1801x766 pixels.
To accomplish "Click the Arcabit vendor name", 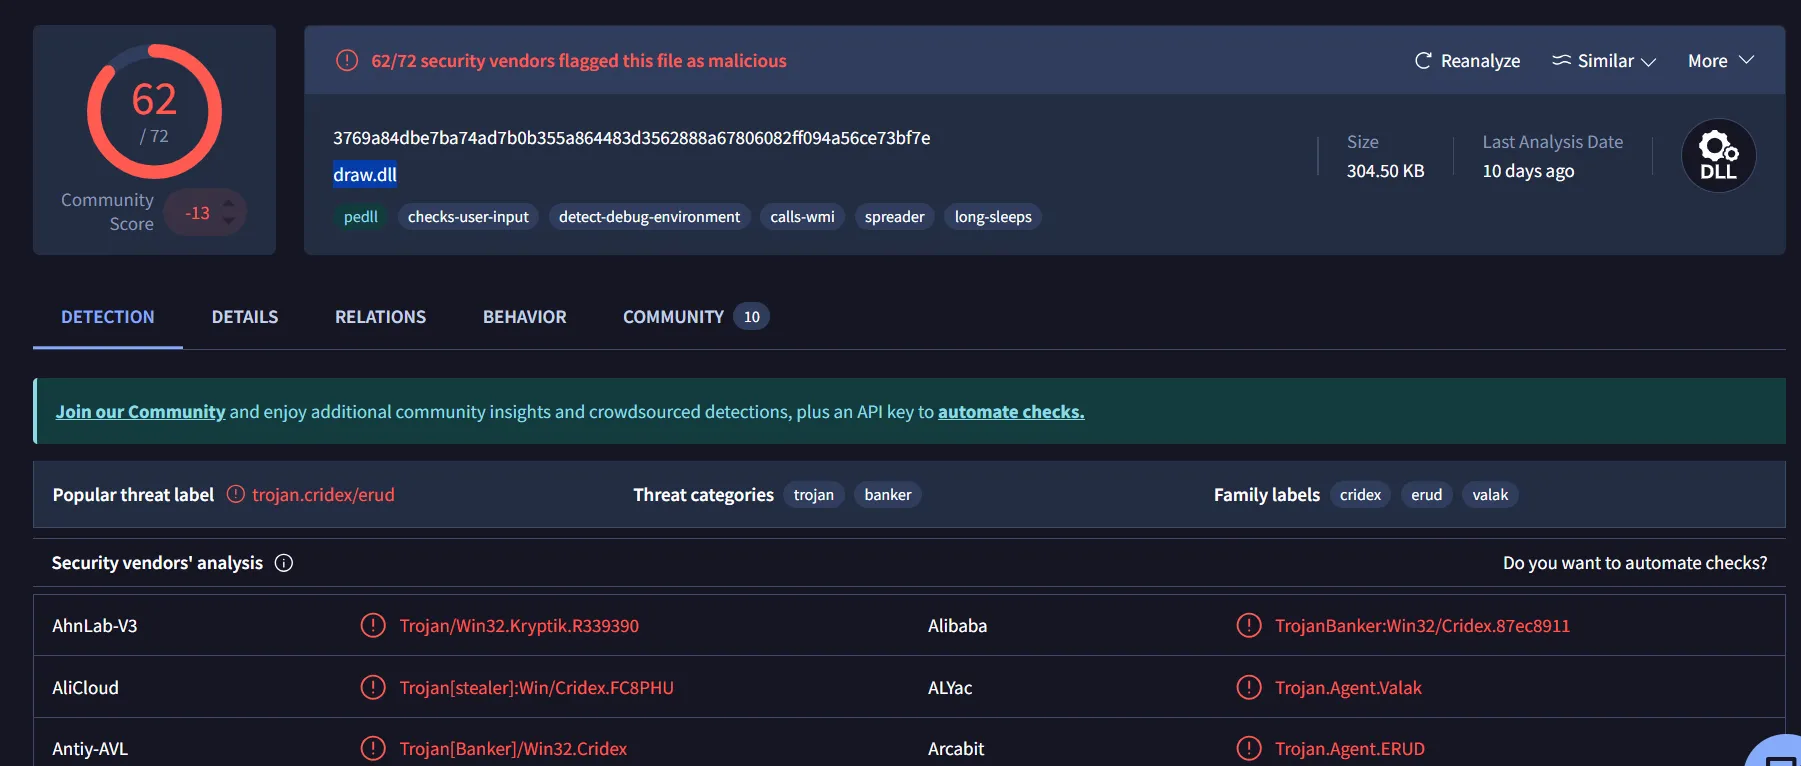I will coord(956,749).
